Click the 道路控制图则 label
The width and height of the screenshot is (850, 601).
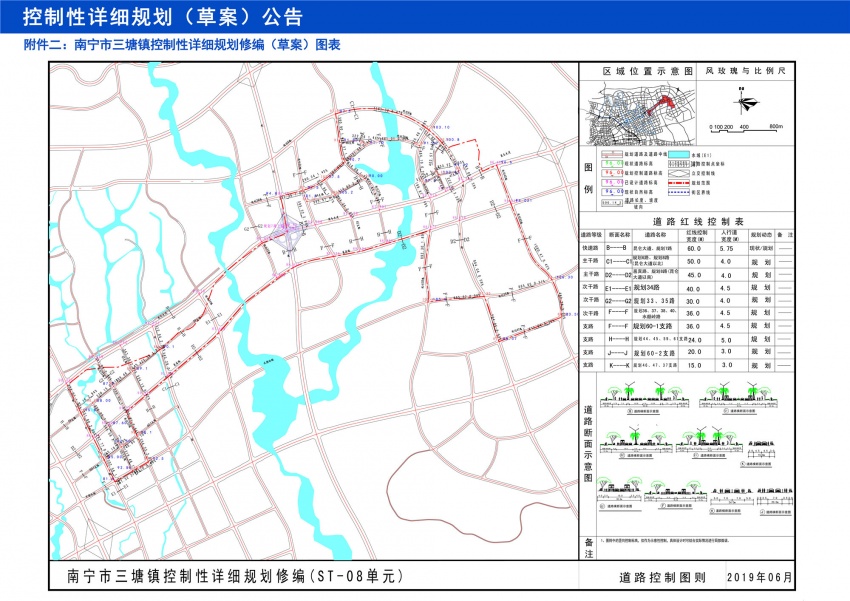[662, 578]
